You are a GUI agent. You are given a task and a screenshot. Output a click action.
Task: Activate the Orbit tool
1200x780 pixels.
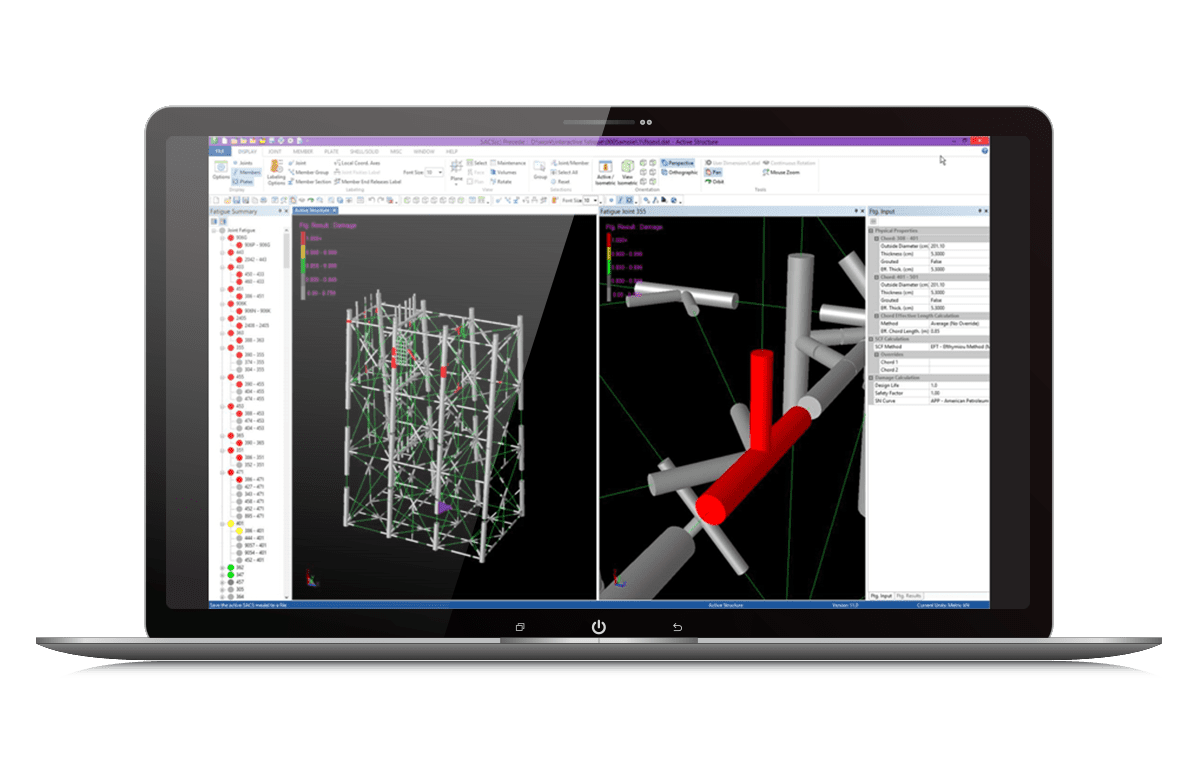tap(715, 182)
